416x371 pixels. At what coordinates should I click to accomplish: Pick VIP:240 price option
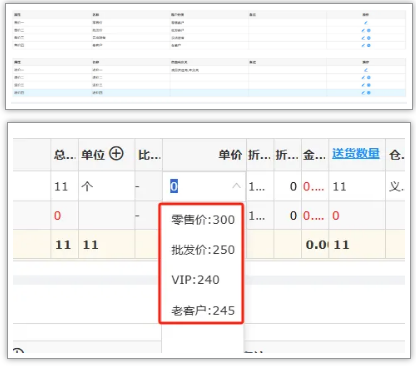click(x=196, y=280)
